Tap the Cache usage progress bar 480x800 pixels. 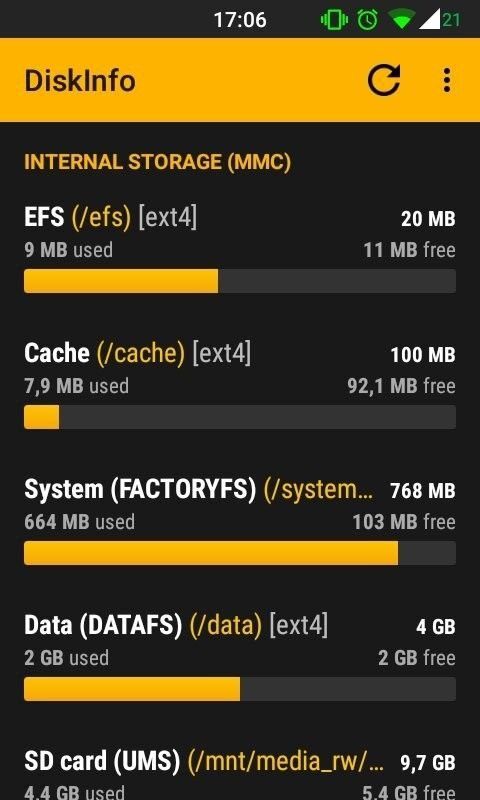tap(240, 417)
